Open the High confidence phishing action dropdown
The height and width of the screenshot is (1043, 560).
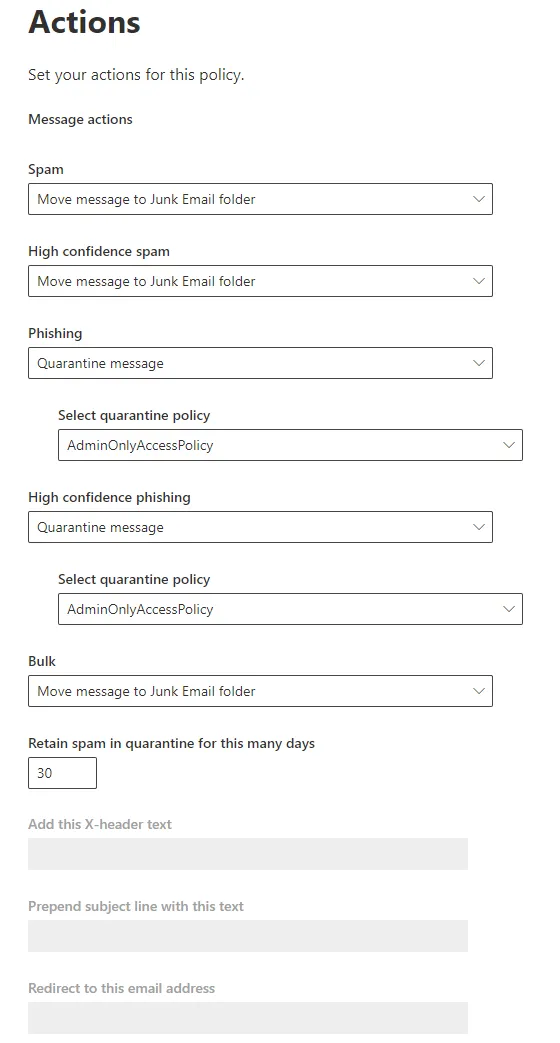[x=260, y=527]
